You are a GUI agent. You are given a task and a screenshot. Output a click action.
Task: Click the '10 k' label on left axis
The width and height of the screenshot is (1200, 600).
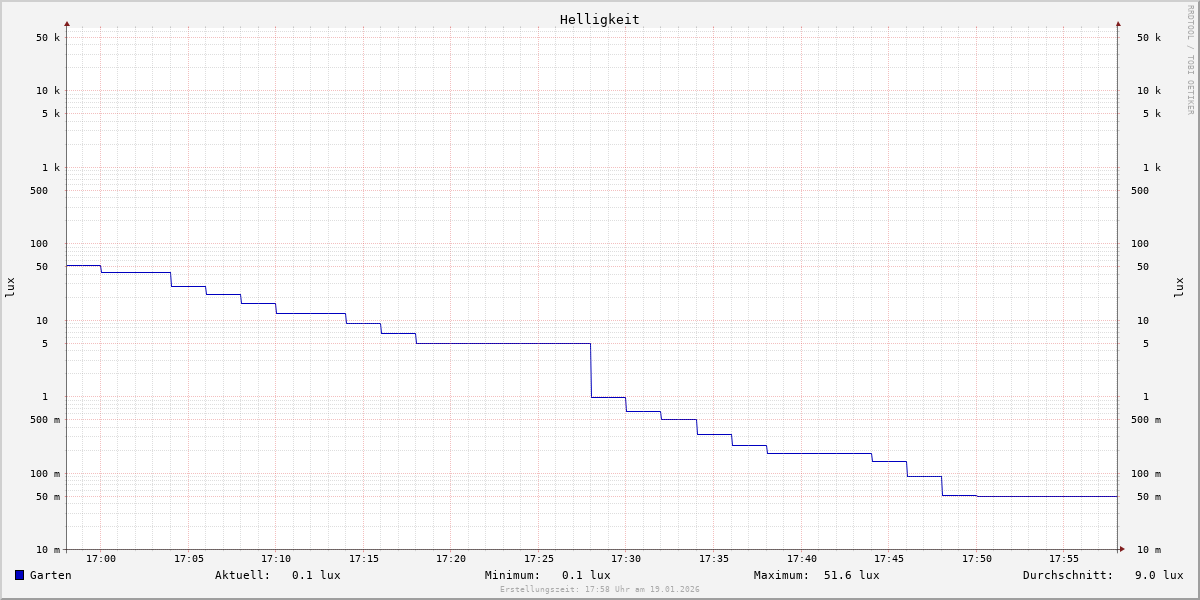48,91
